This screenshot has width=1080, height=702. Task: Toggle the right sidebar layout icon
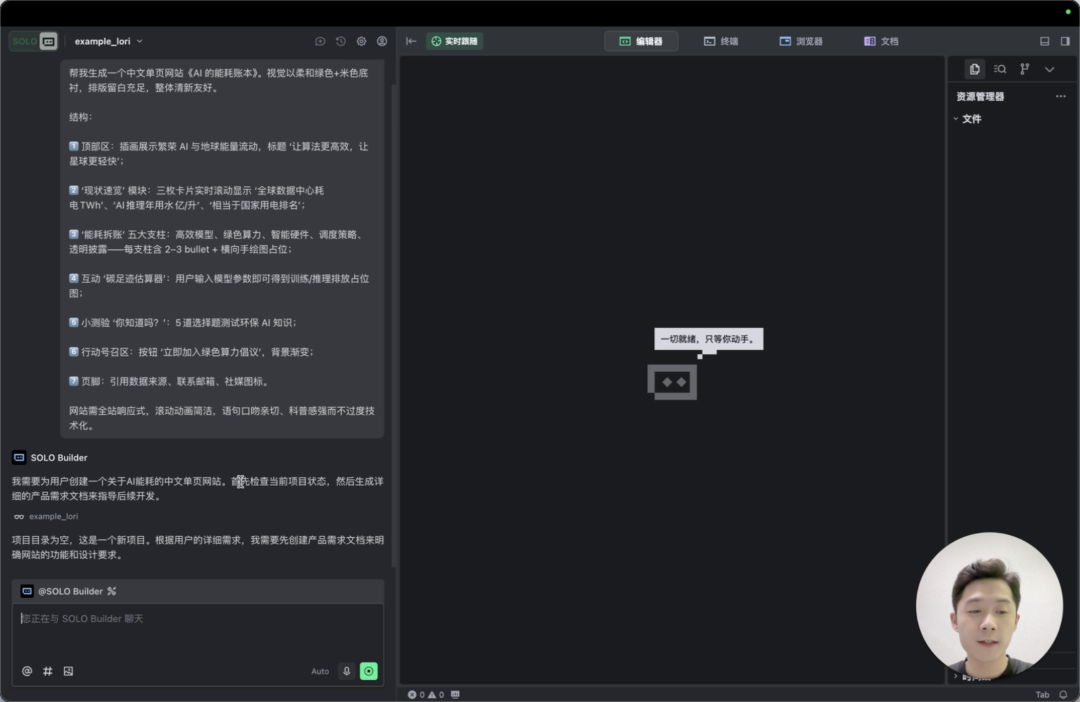1065,41
